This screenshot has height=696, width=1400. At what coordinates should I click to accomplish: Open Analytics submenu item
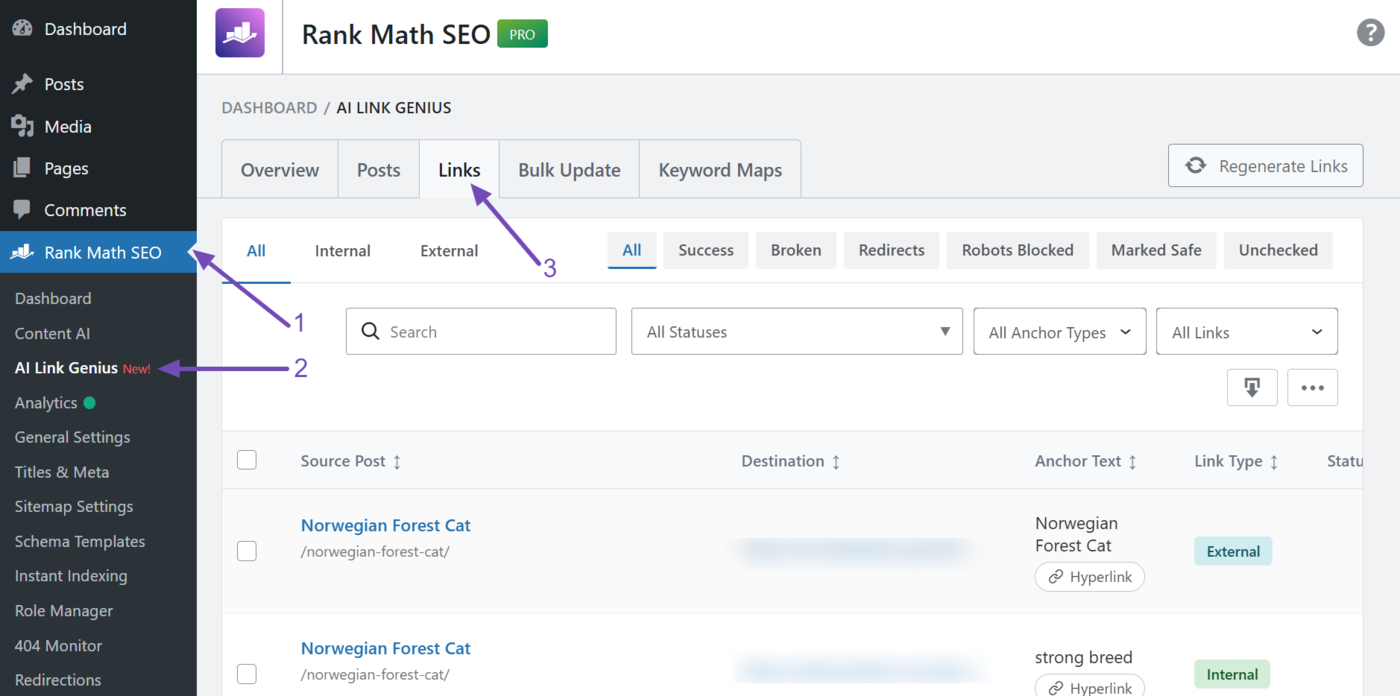point(46,403)
